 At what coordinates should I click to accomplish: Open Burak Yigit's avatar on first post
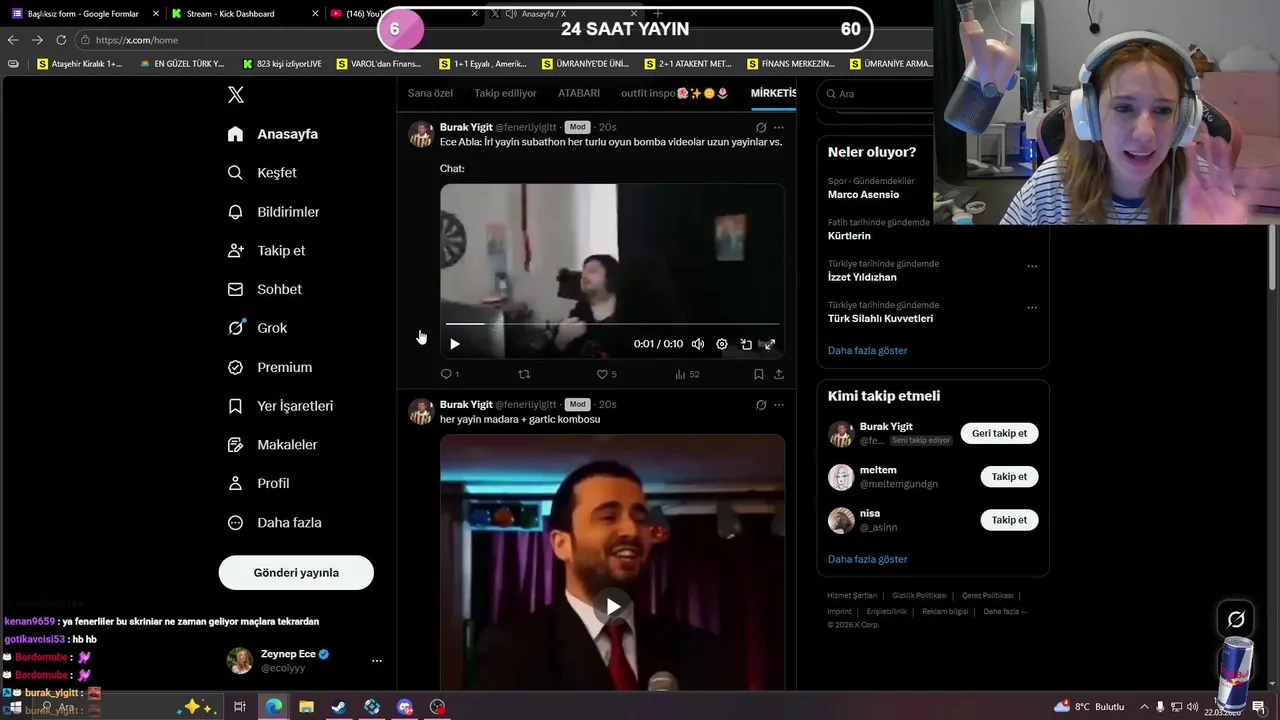tap(421, 134)
